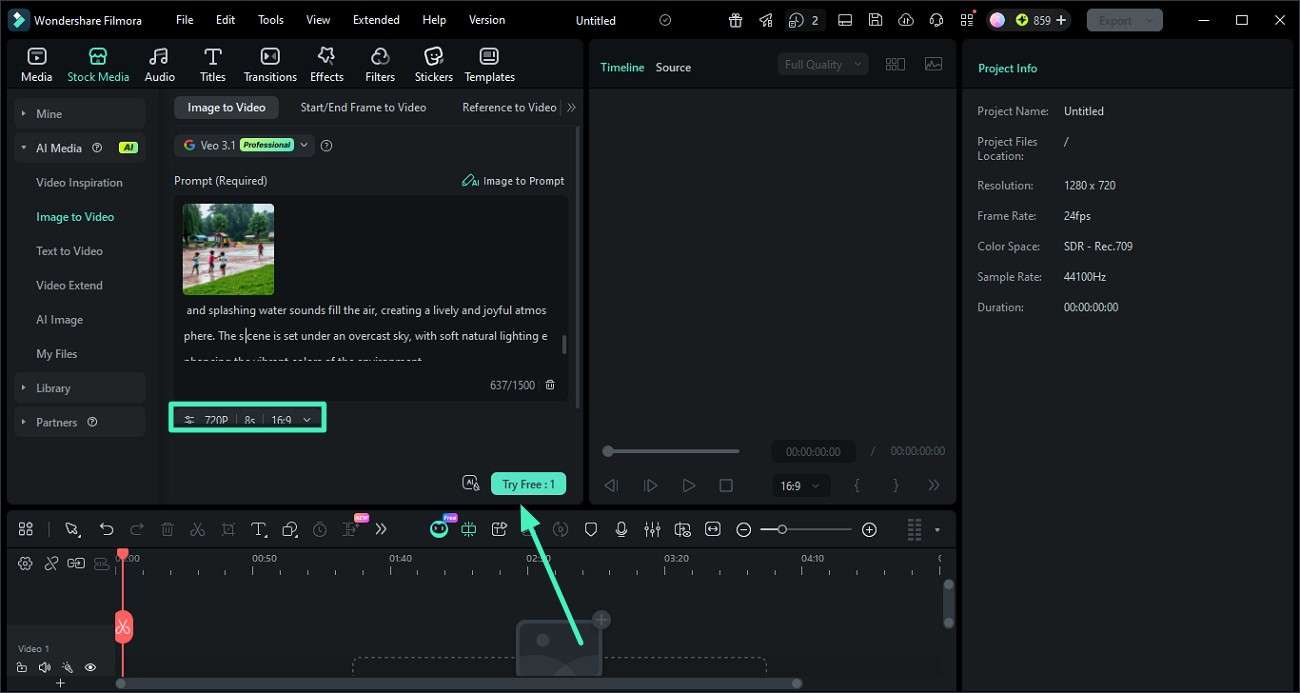
Task: Expand more timeline tools chevron
Action: pyautogui.click(x=381, y=529)
